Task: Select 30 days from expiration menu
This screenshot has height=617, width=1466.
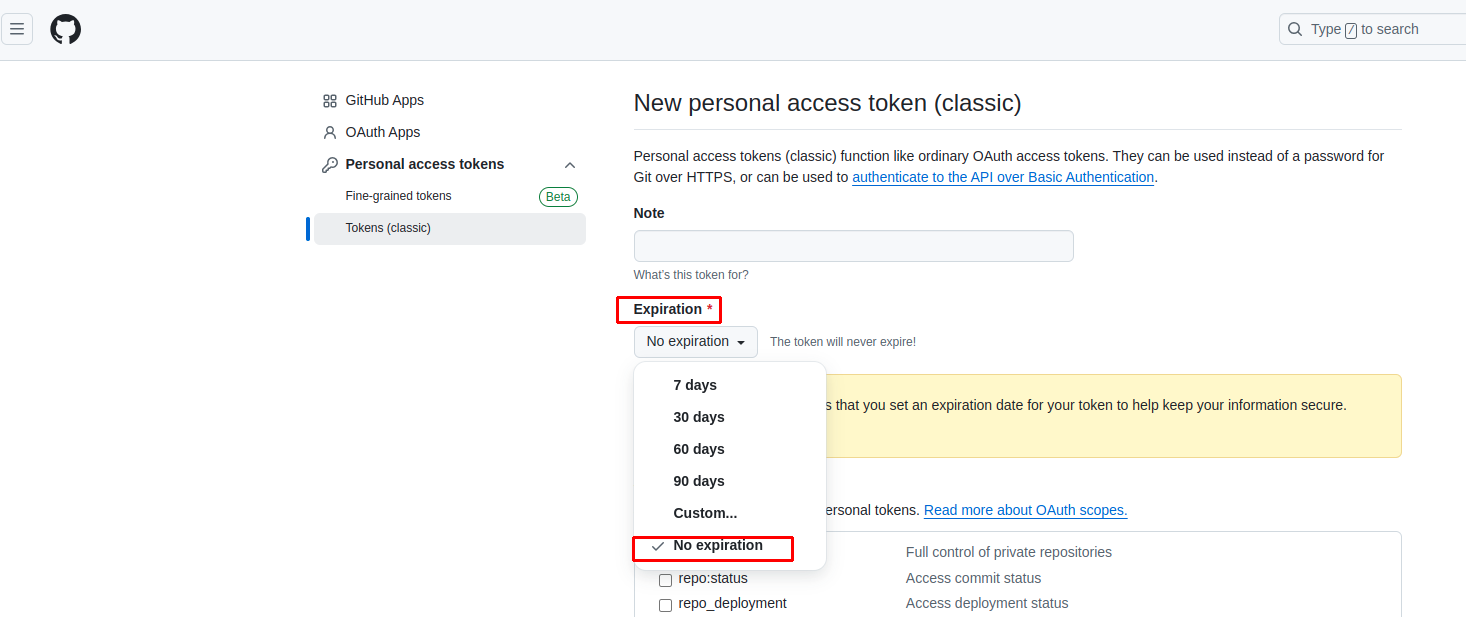Action: [698, 417]
